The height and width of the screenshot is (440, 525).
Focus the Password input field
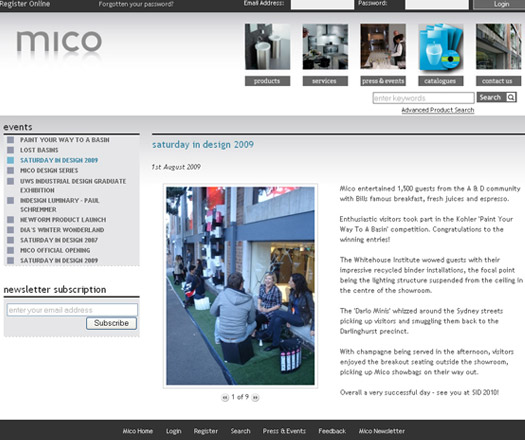point(437,4)
